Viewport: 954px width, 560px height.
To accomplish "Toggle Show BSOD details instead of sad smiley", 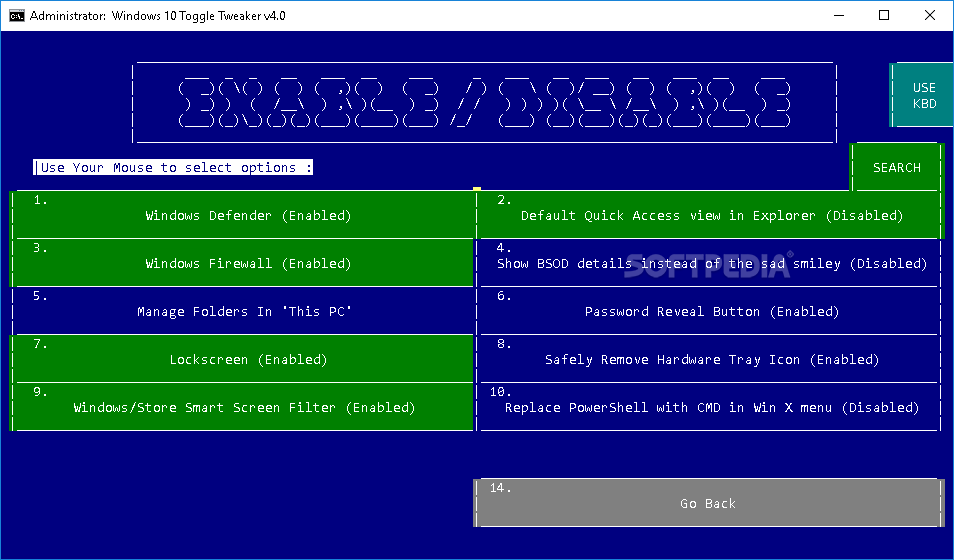I will click(711, 263).
